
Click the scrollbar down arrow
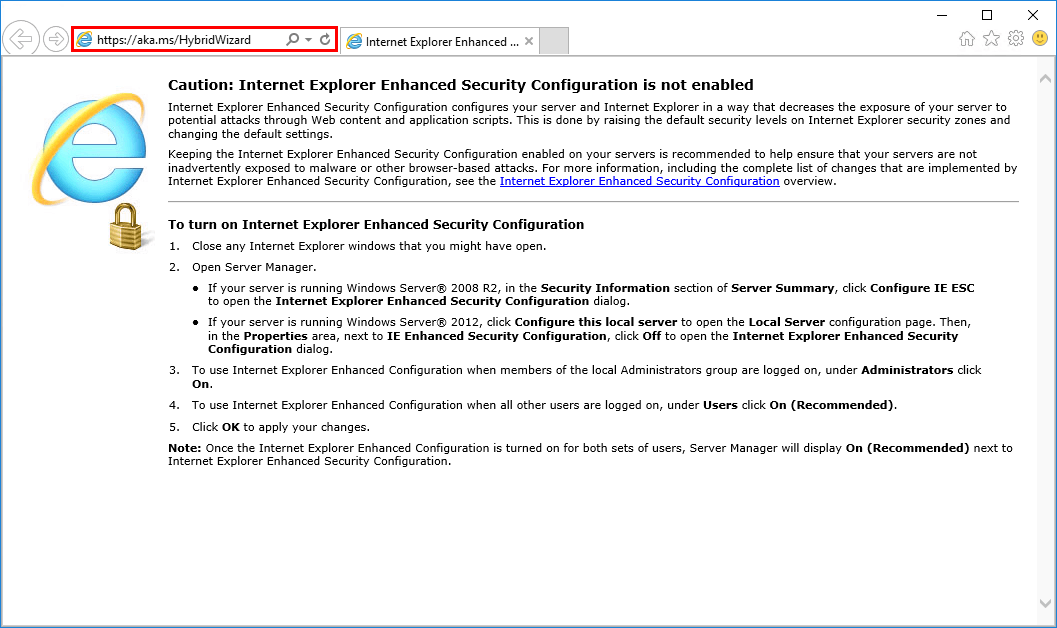[x=1045, y=604]
